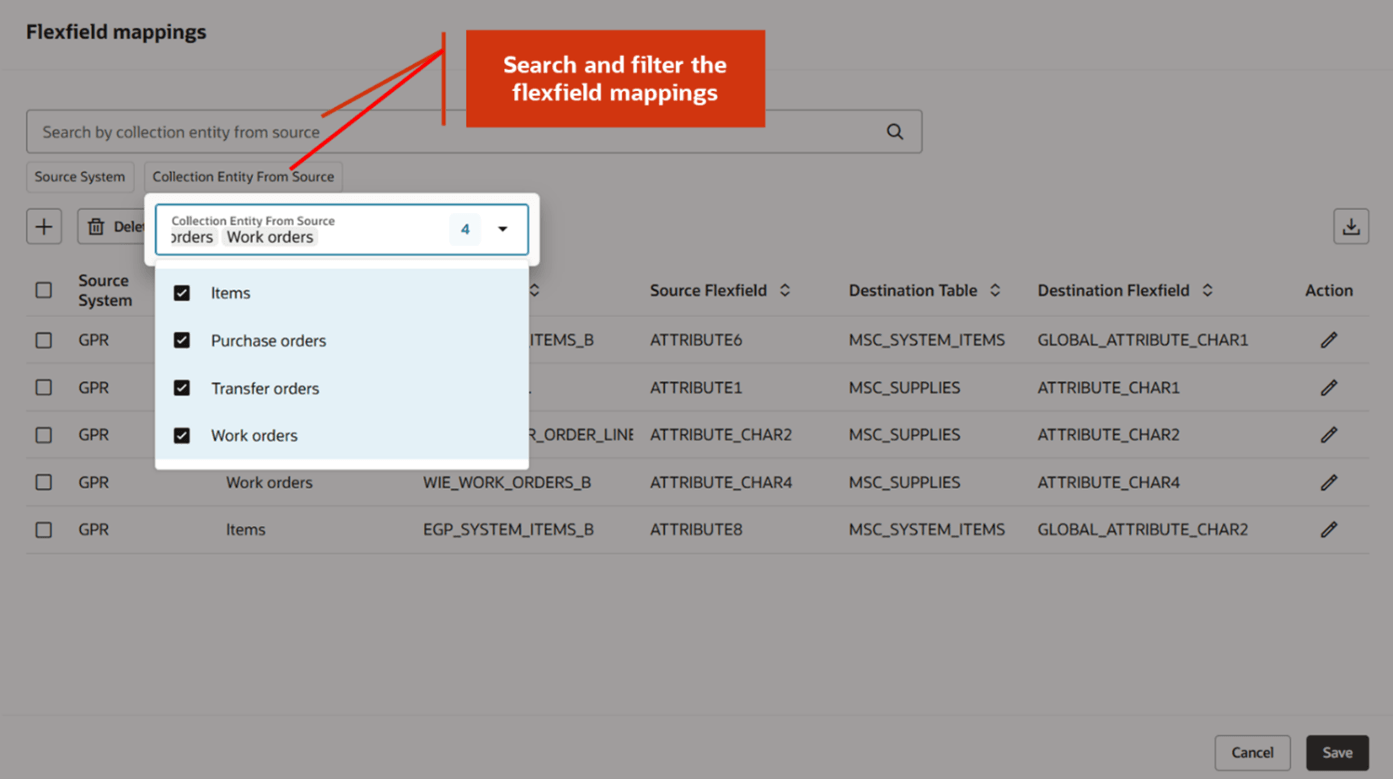Click the magnifying glass search icon
This screenshot has height=779, width=1393.
(x=893, y=131)
